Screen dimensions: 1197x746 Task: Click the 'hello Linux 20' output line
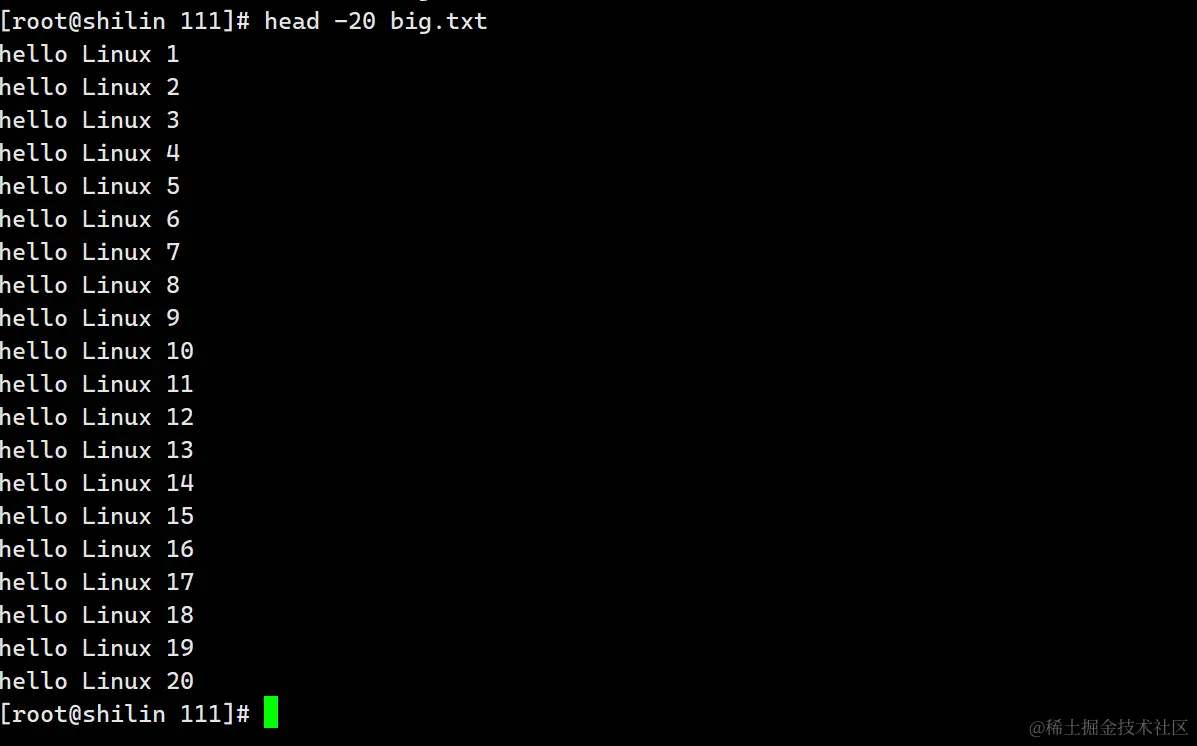pos(97,680)
